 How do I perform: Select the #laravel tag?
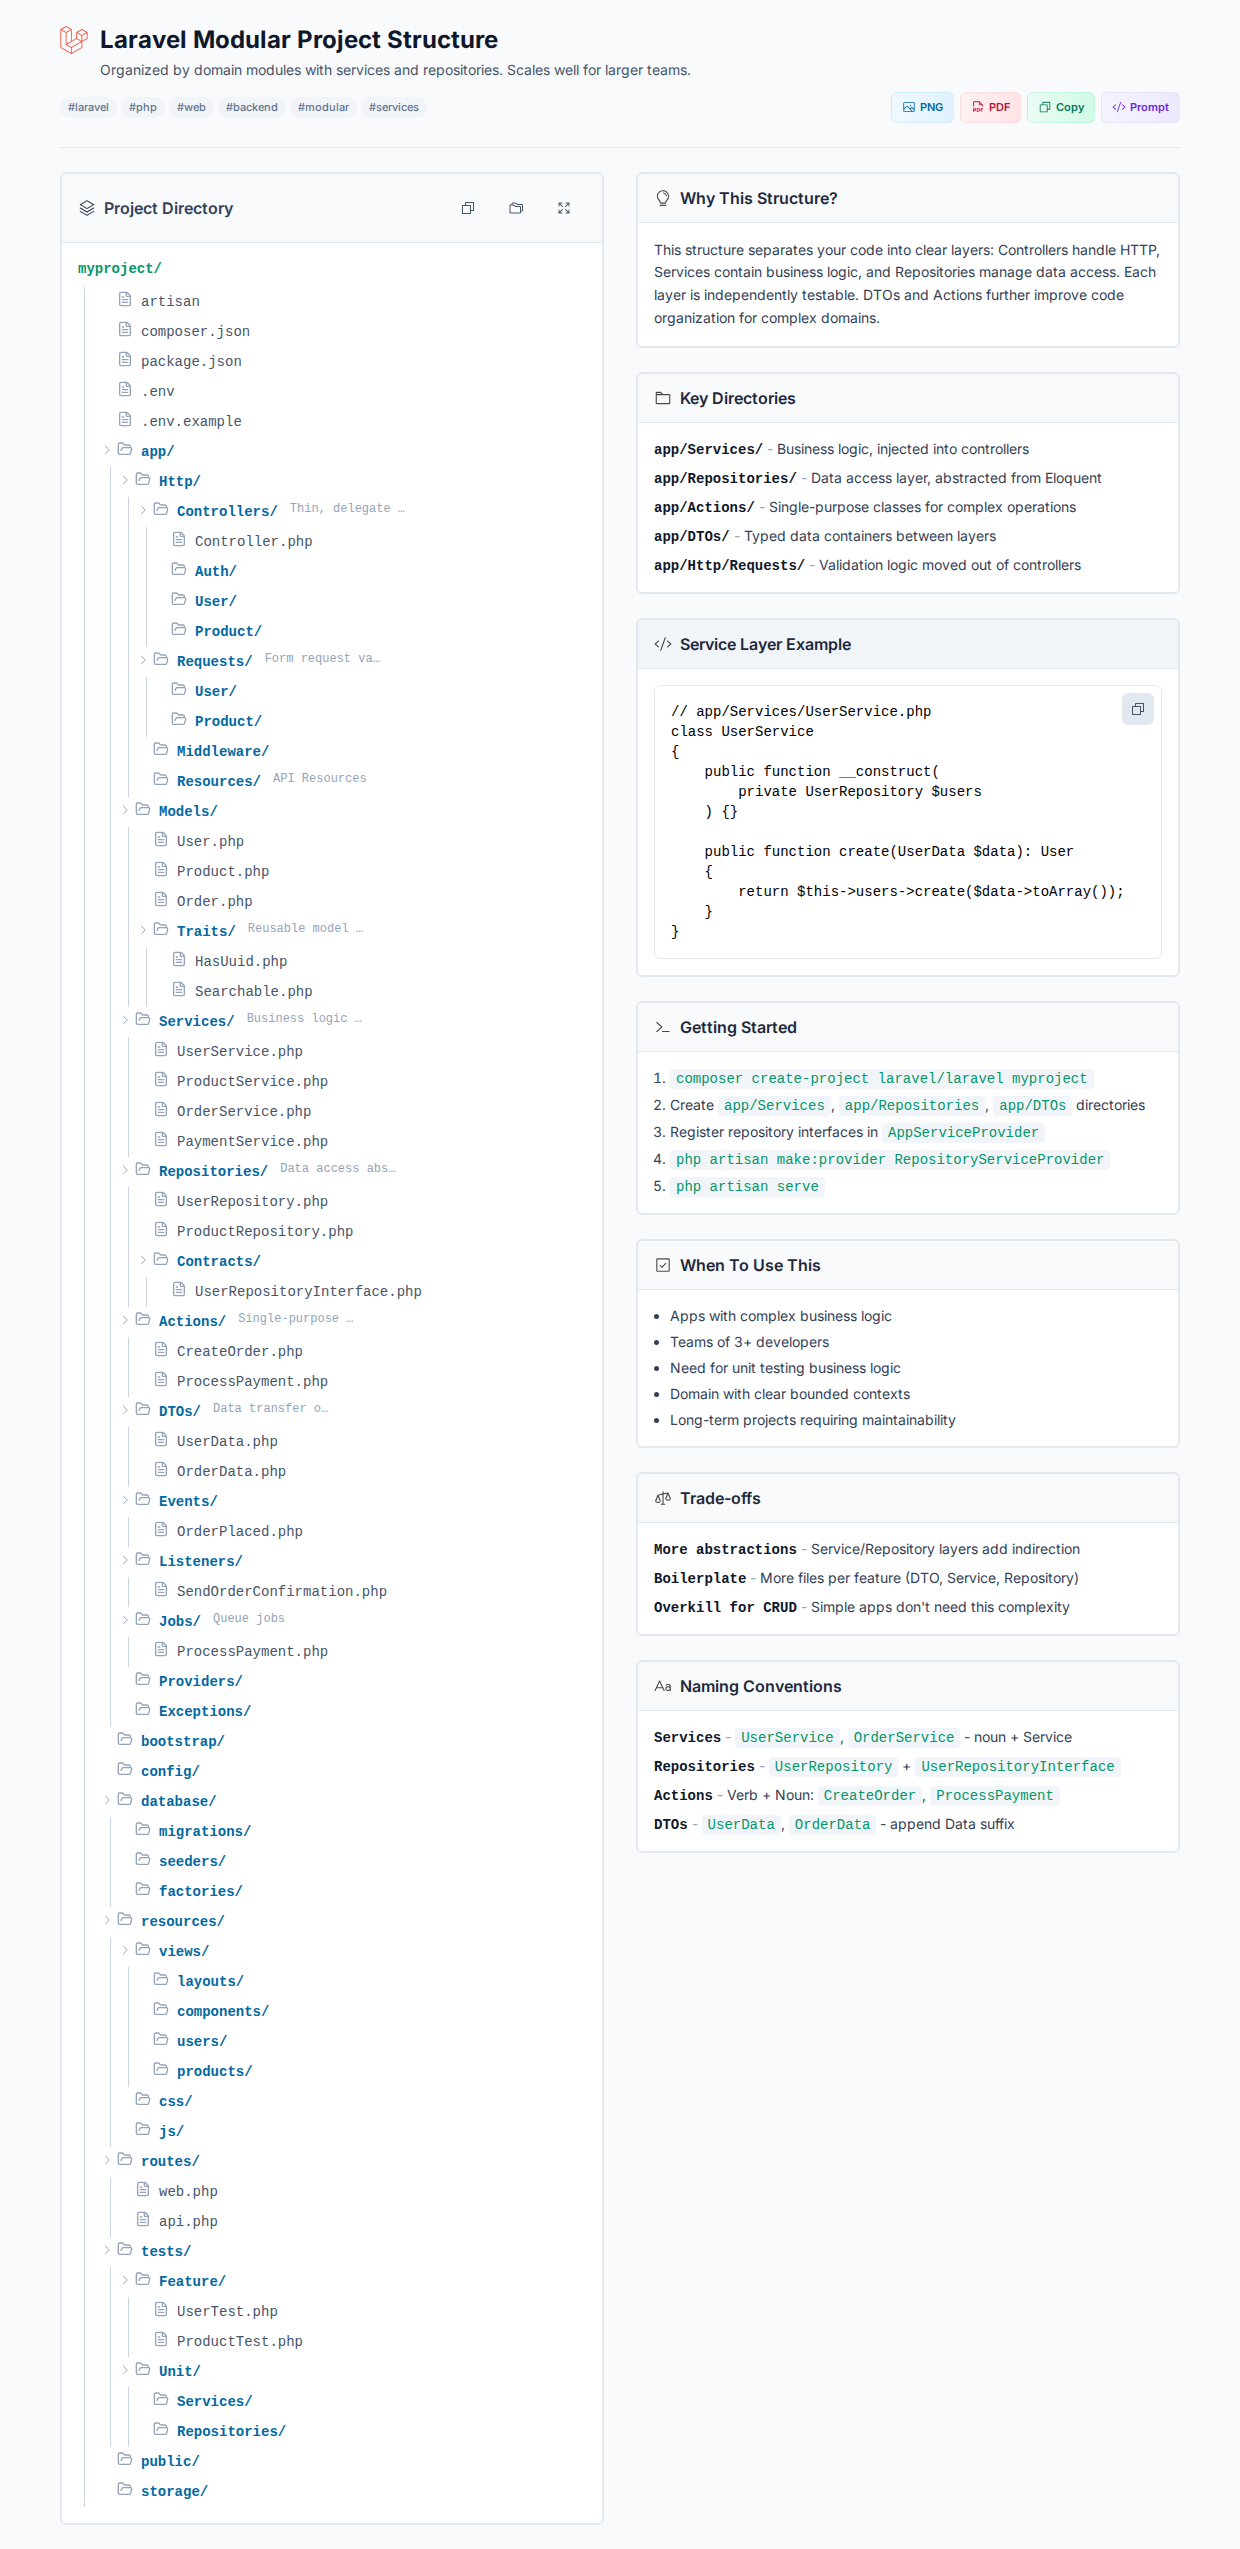click(x=88, y=107)
